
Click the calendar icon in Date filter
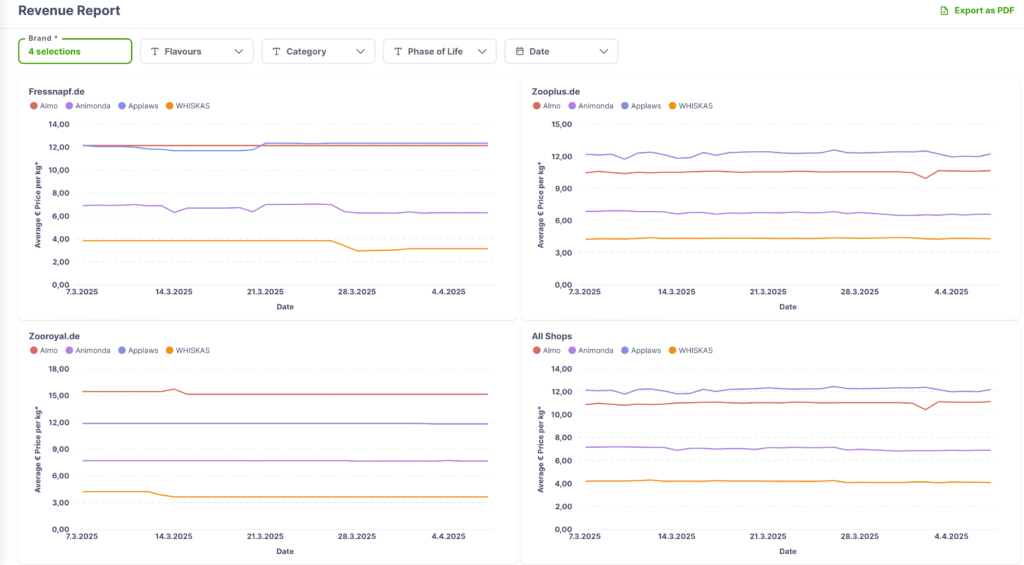point(519,51)
